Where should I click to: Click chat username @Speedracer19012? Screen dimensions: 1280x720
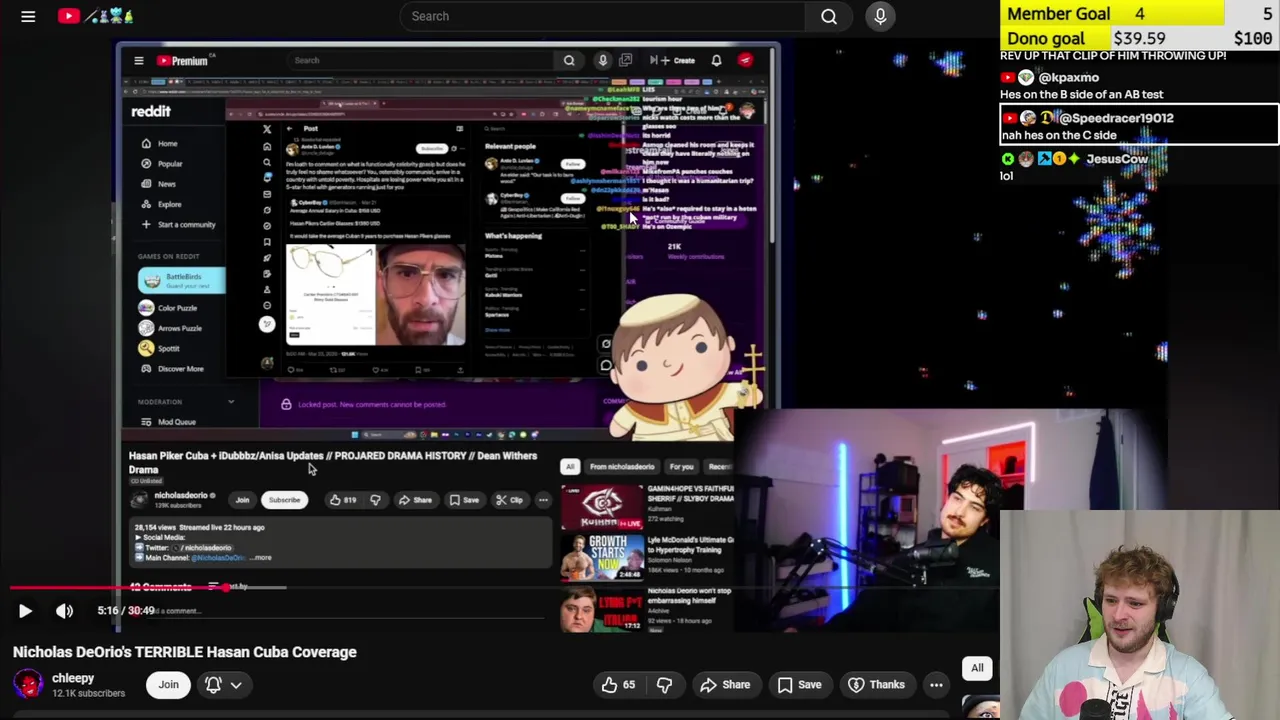coord(1116,118)
